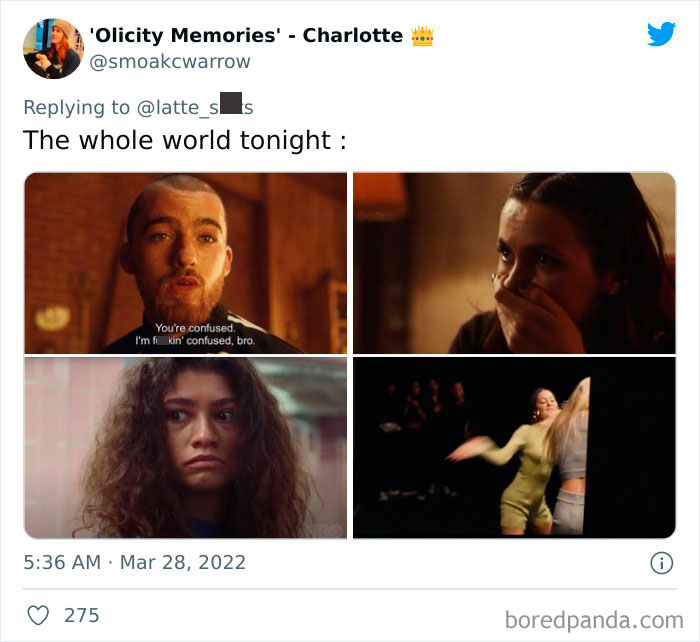Image resolution: width=700 pixels, height=642 pixels.
Task: Open the "You're confused" subtitle image
Action: point(186,263)
